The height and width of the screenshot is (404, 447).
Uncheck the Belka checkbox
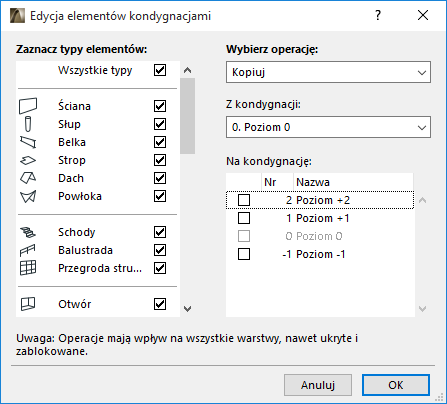pos(160,142)
